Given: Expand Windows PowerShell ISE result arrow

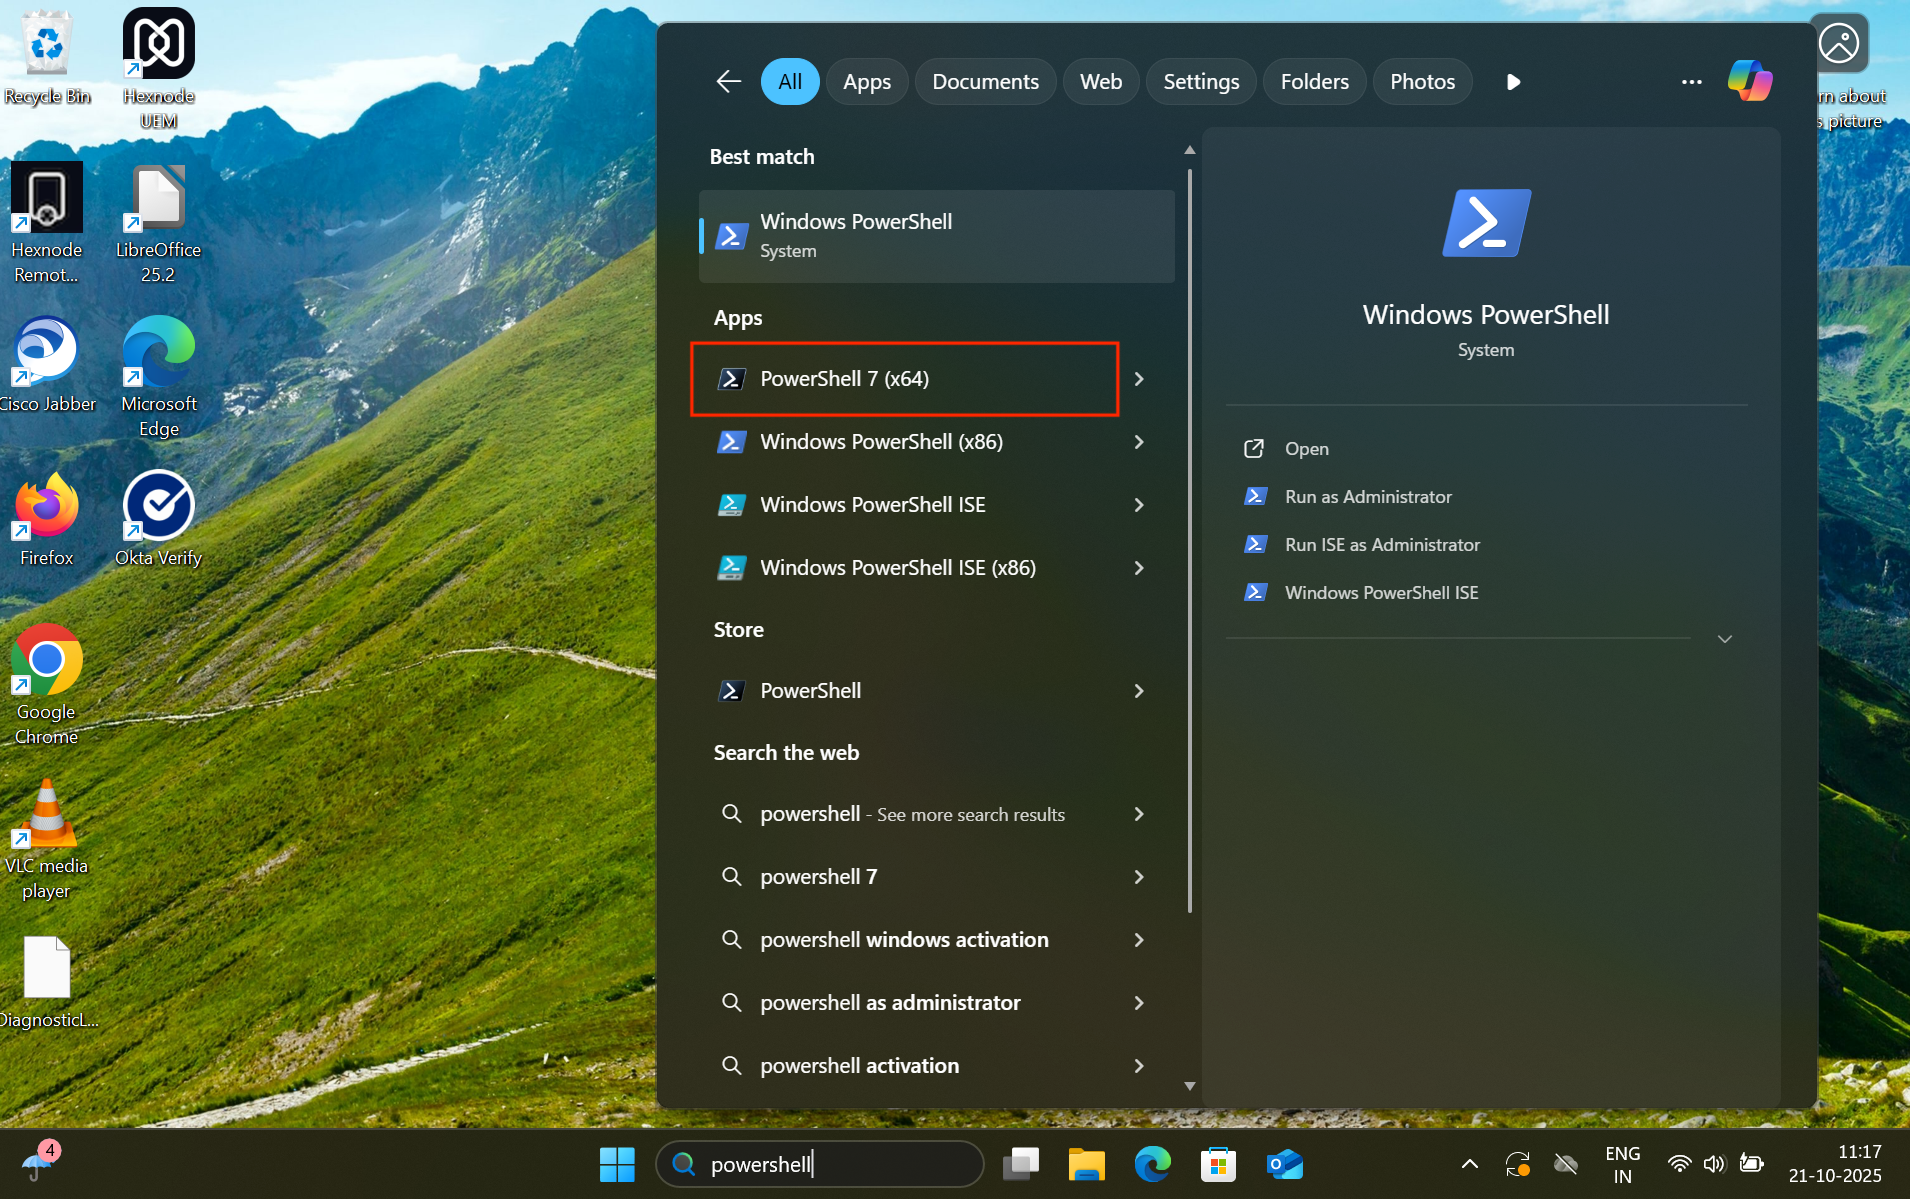Looking at the screenshot, I should 1139,505.
